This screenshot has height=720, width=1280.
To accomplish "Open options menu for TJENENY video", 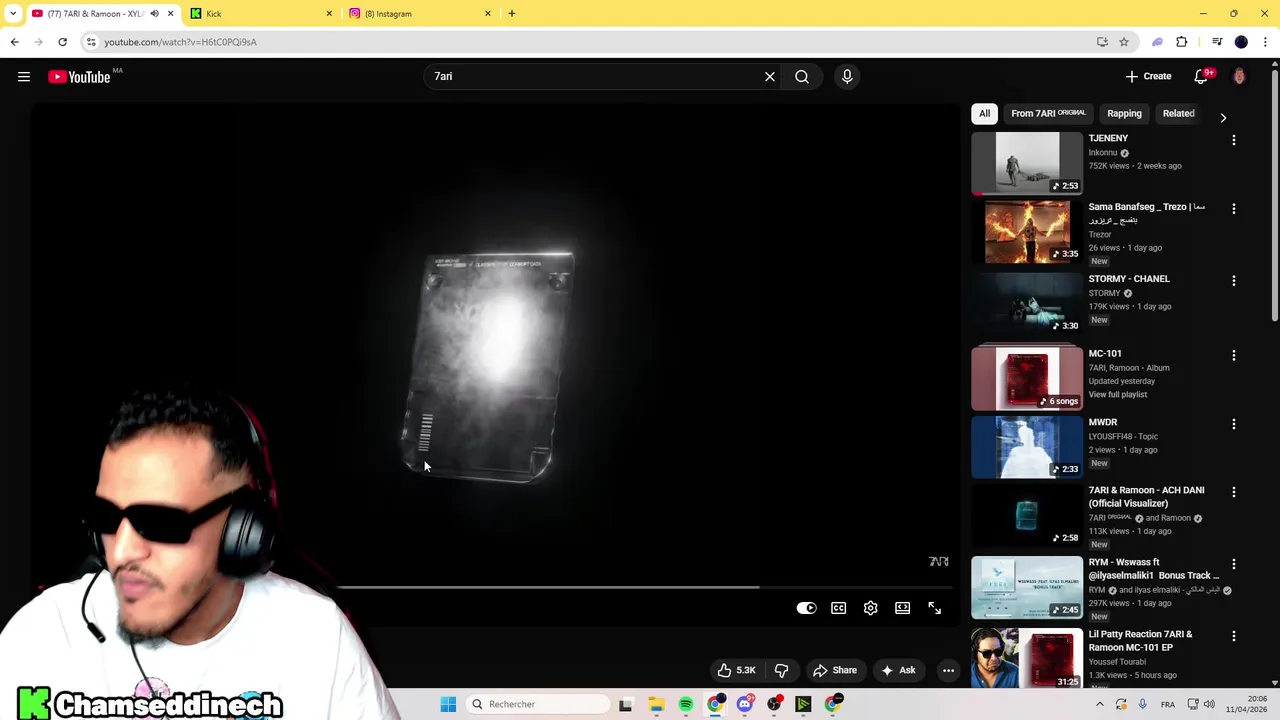I will point(1233,141).
